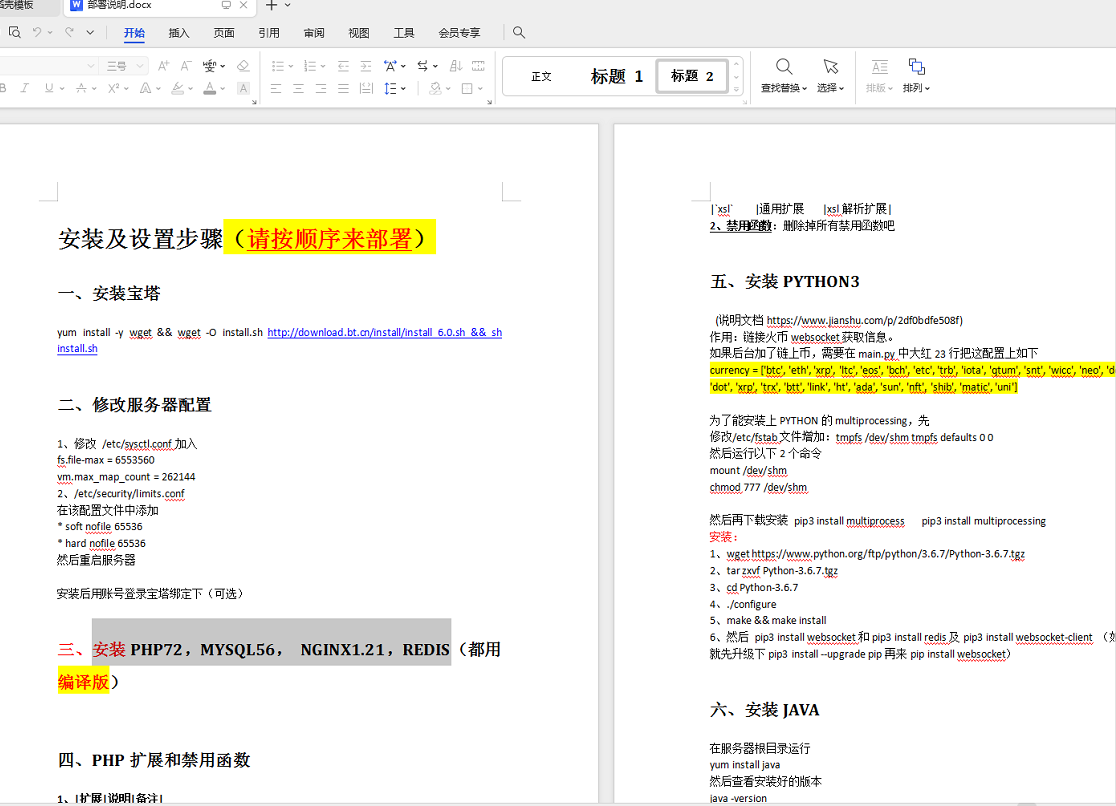Switch to the 插入 (Insert) tab
The width and height of the screenshot is (1116, 806).
point(179,32)
